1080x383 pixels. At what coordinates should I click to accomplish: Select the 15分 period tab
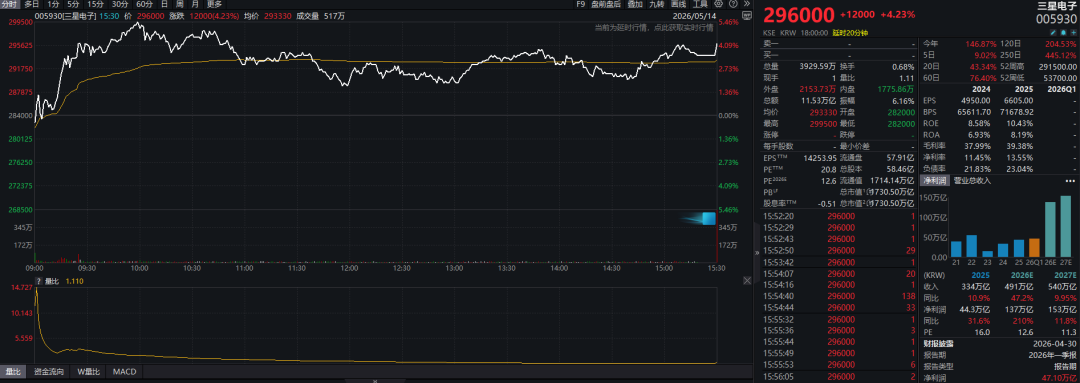(x=95, y=3)
